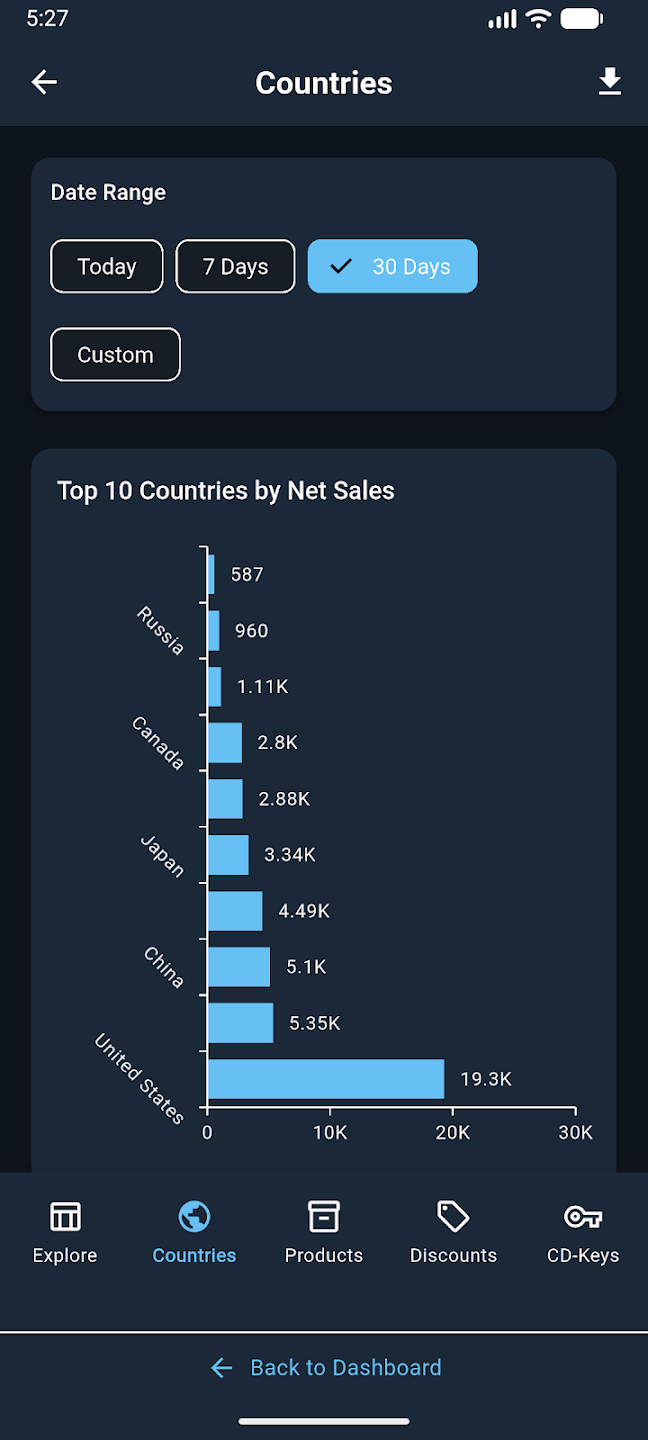Open the Discounts tag icon
The width and height of the screenshot is (648, 1440).
(453, 1216)
